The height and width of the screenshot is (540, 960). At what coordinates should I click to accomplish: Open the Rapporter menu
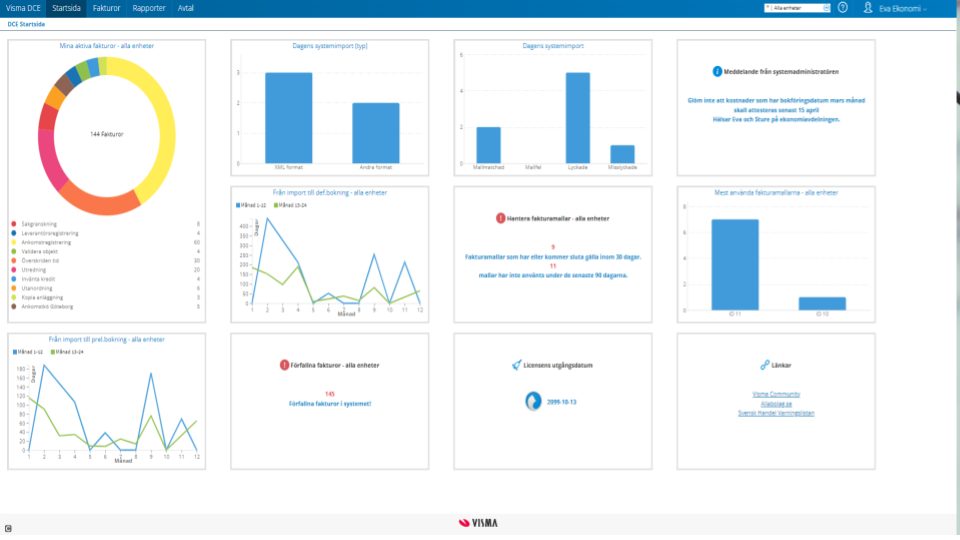tap(149, 8)
